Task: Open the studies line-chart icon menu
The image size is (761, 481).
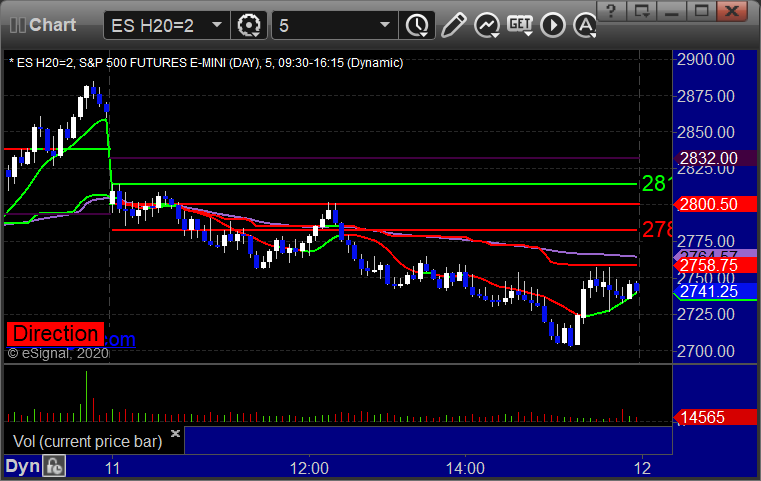Action: 487,23
